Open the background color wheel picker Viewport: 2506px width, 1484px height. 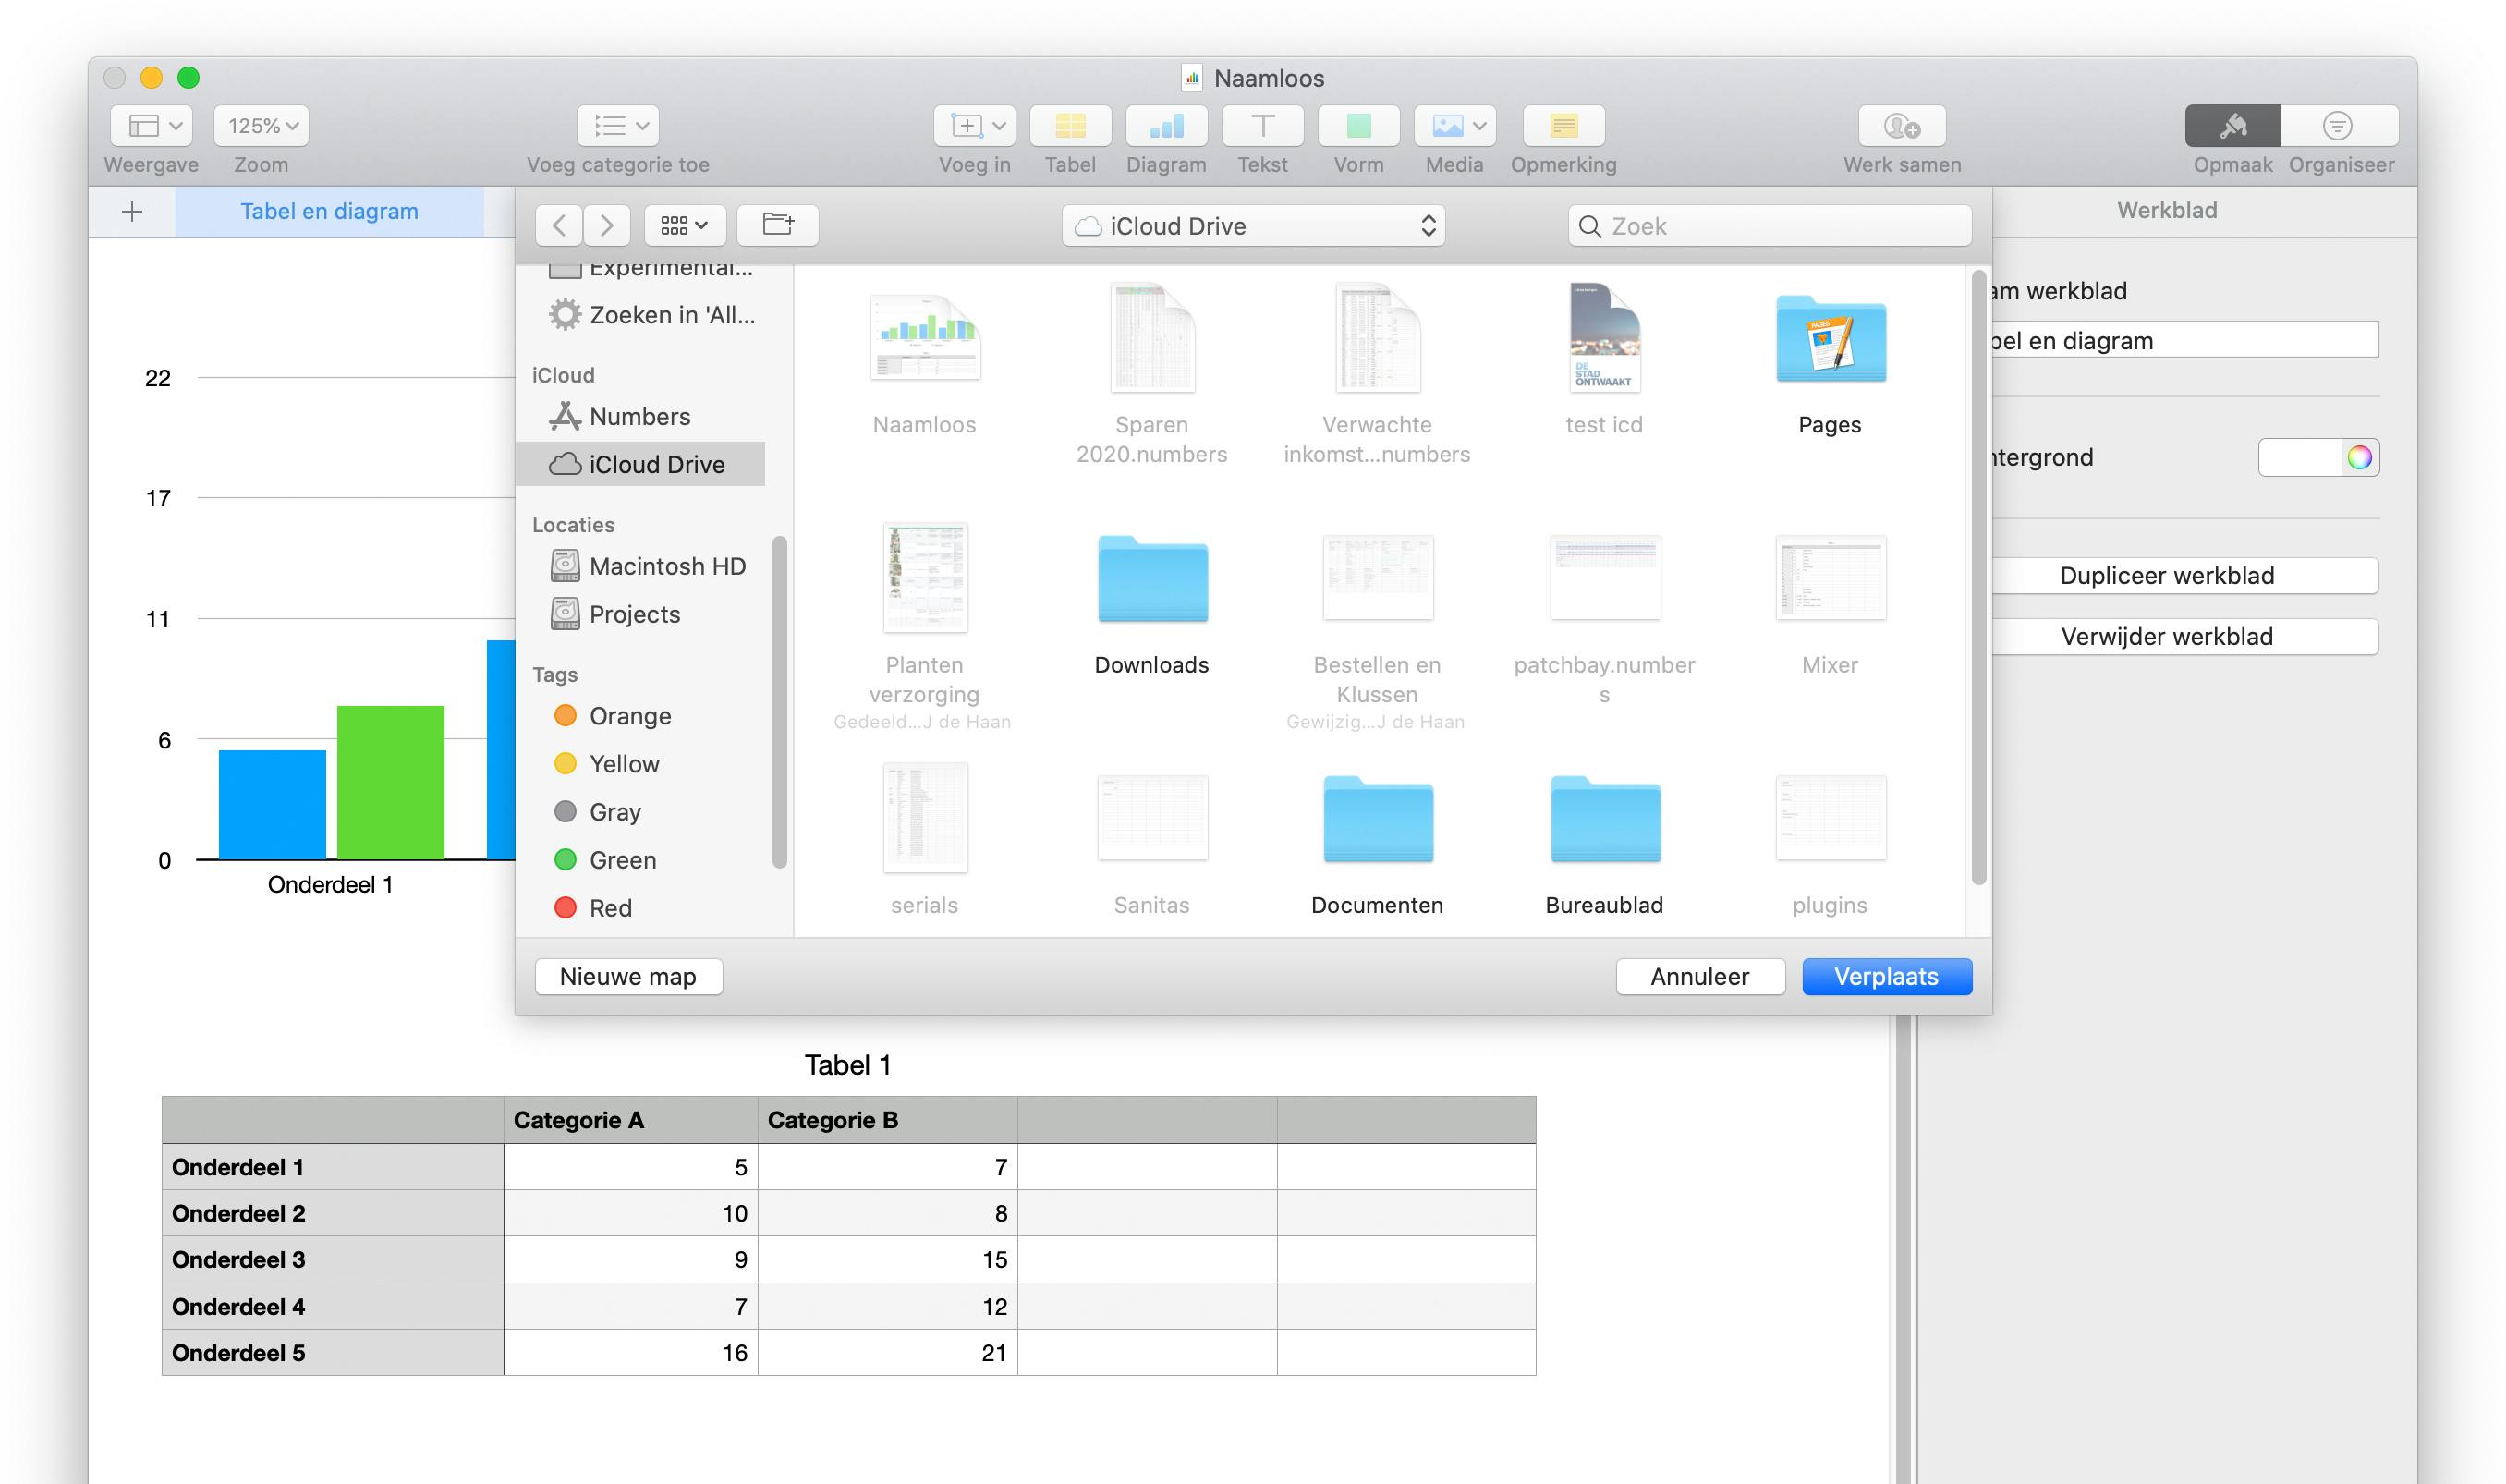[2359, 458]
